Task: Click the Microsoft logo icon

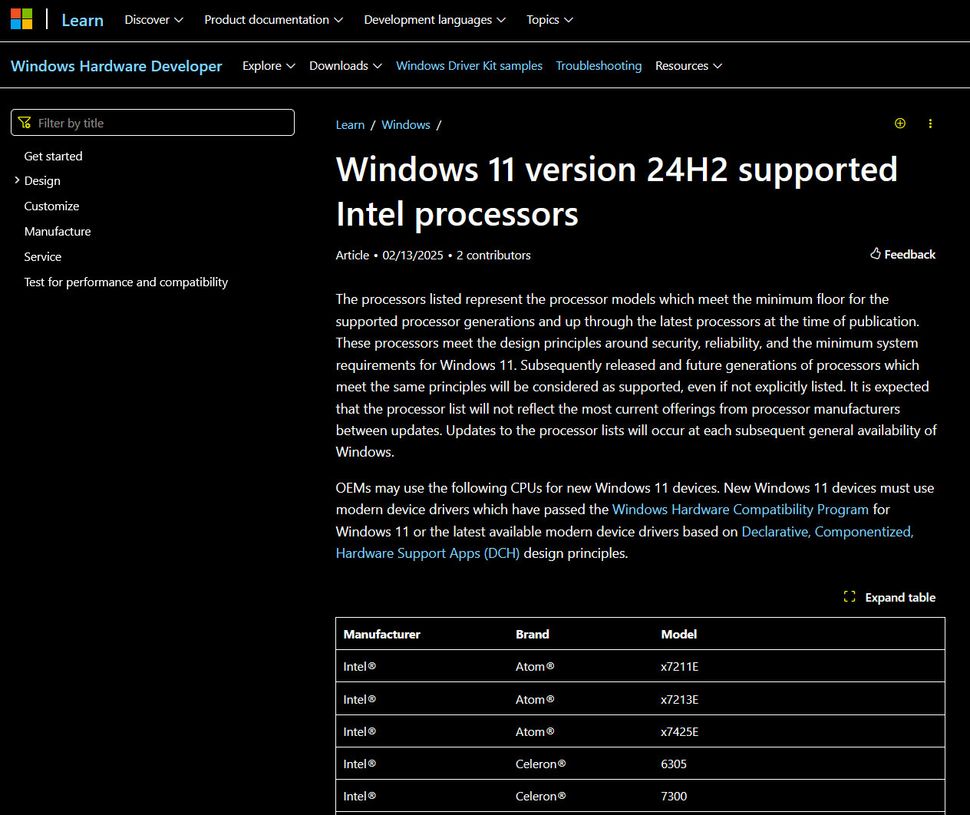Action: 20,19
